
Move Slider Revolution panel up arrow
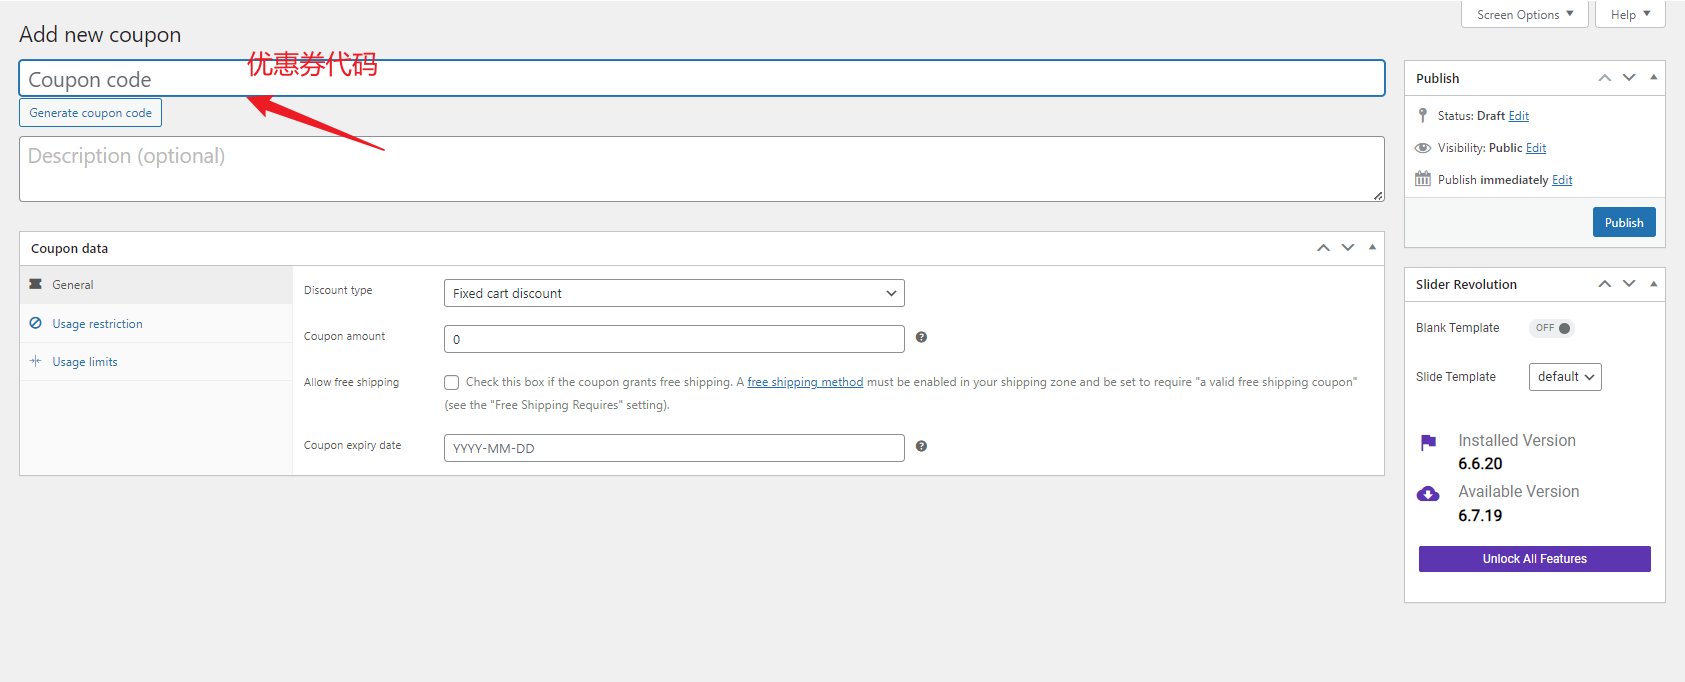pyautogui.click(x=1604, y=284)
